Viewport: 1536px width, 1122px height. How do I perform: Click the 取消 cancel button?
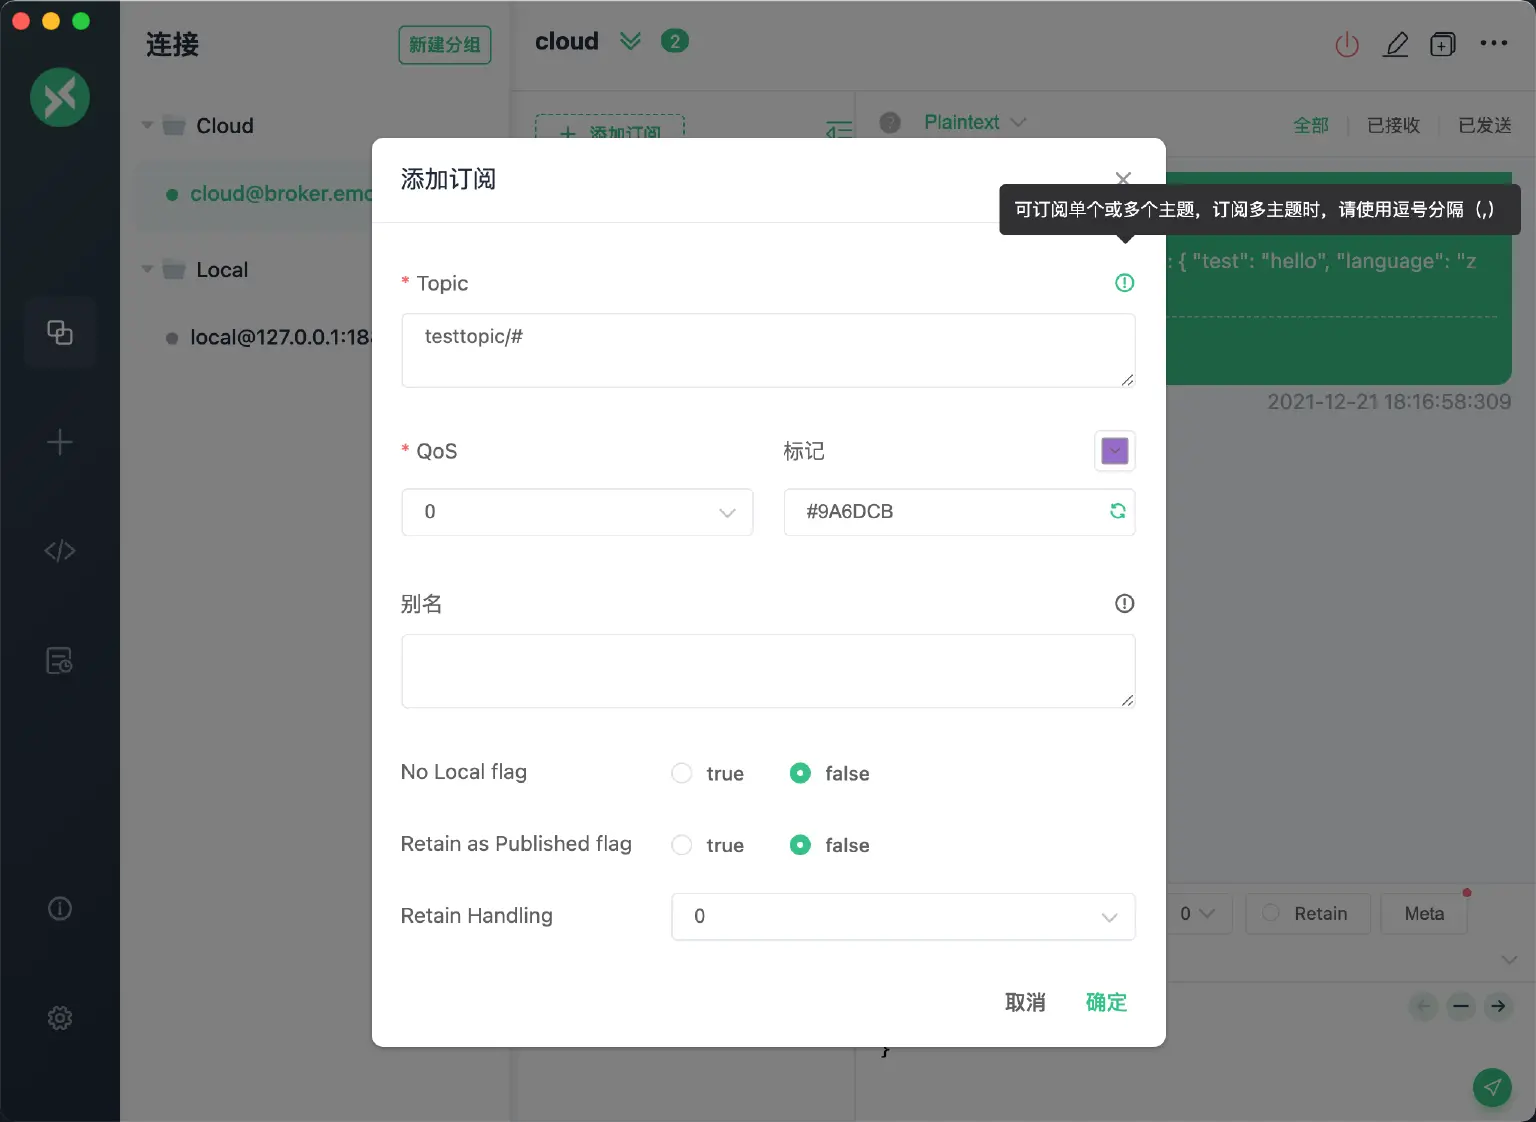point(1025,1002)
